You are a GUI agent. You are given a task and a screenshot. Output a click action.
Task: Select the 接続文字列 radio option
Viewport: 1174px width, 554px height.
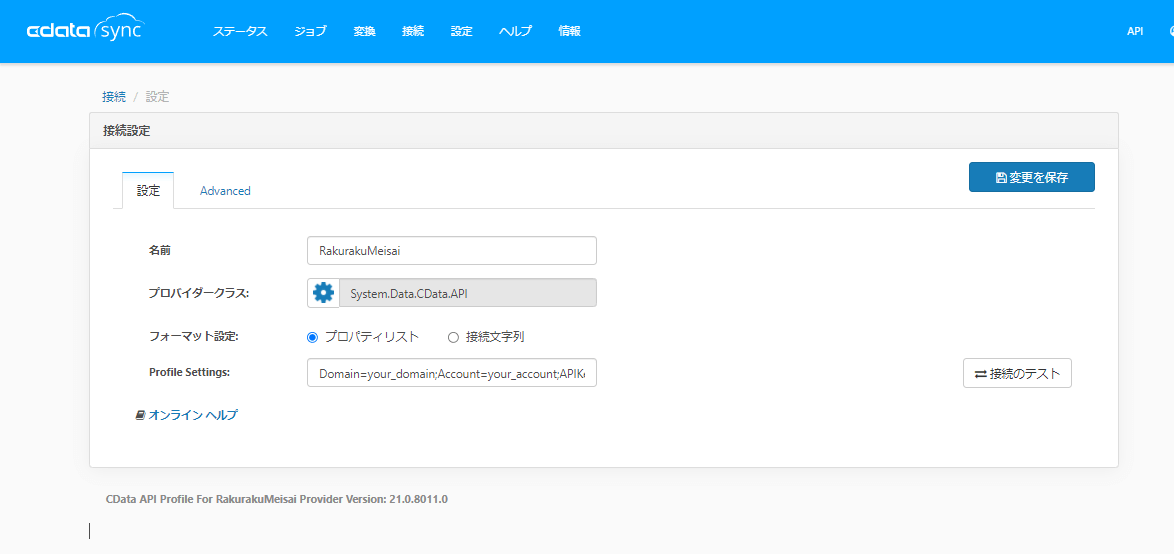click(x=453, y=337)
